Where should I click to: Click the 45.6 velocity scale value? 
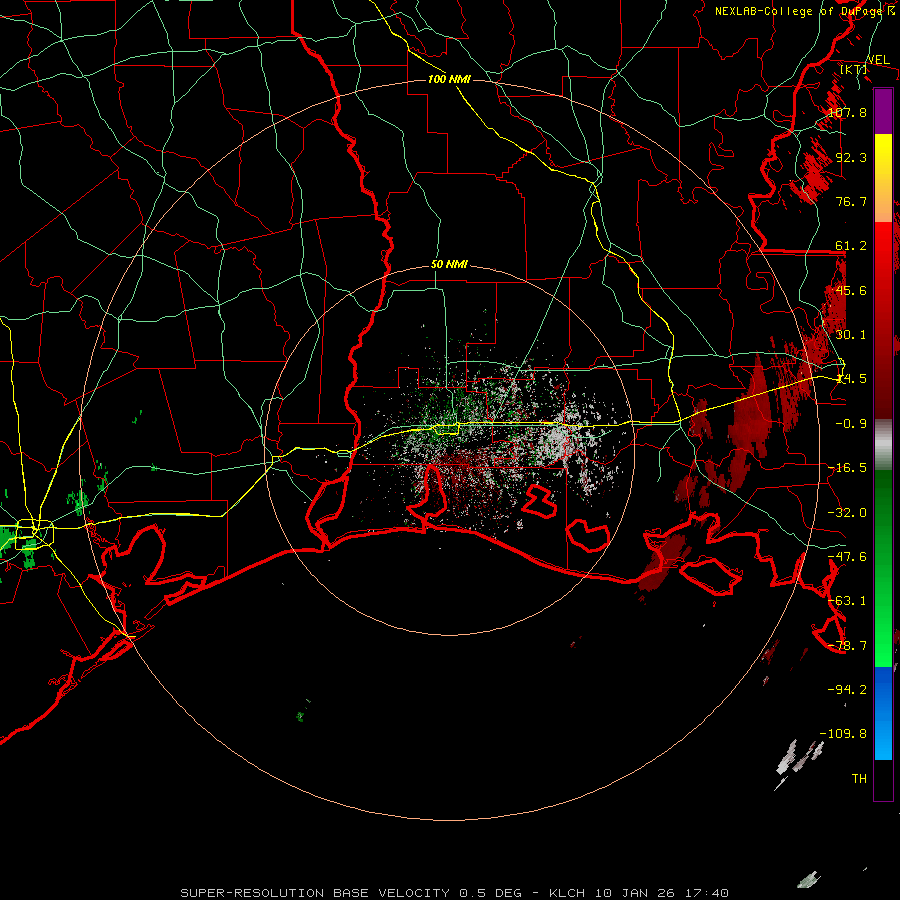point(851,290)
